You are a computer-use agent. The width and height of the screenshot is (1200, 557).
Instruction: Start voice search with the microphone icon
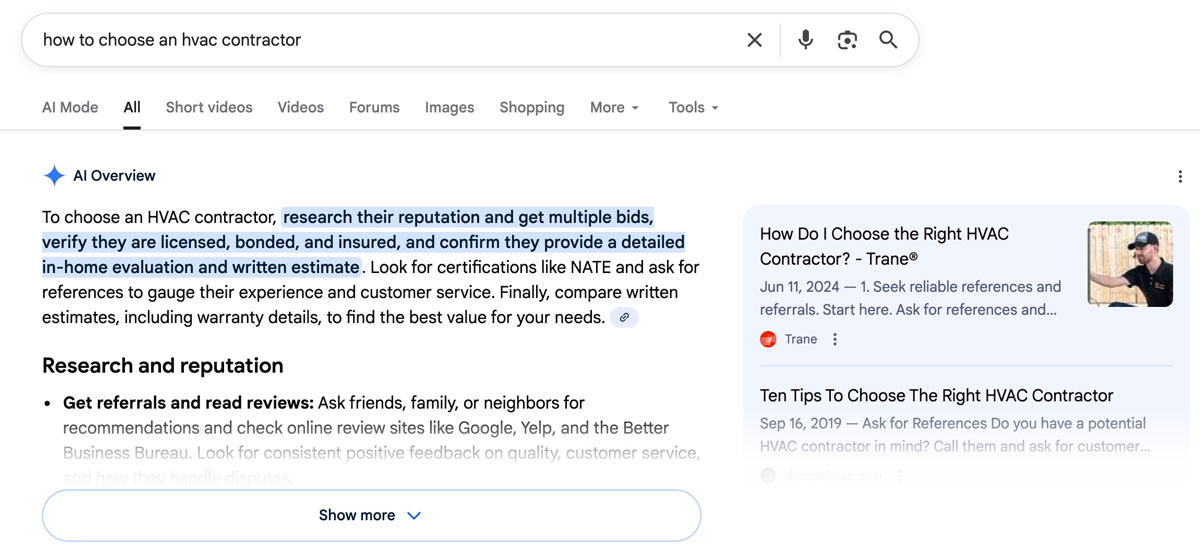pyautogui.click(x=805, y=40)
